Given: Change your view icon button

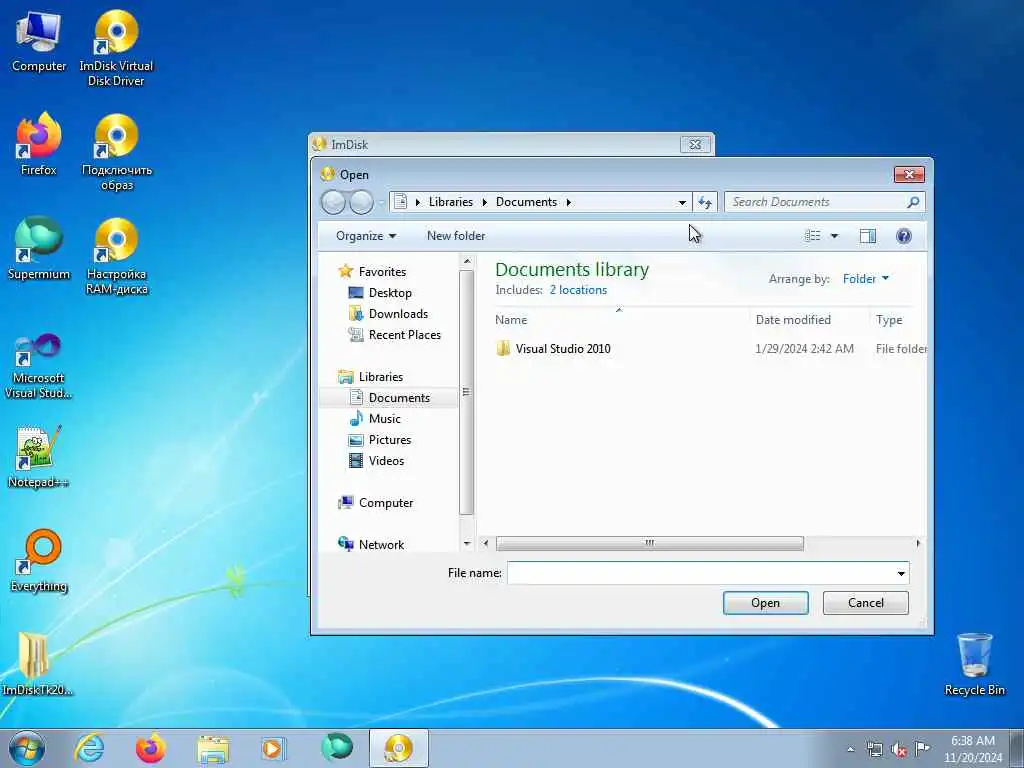Looking at the screenshot, I should pyautogui.click(x=812, y=236).
